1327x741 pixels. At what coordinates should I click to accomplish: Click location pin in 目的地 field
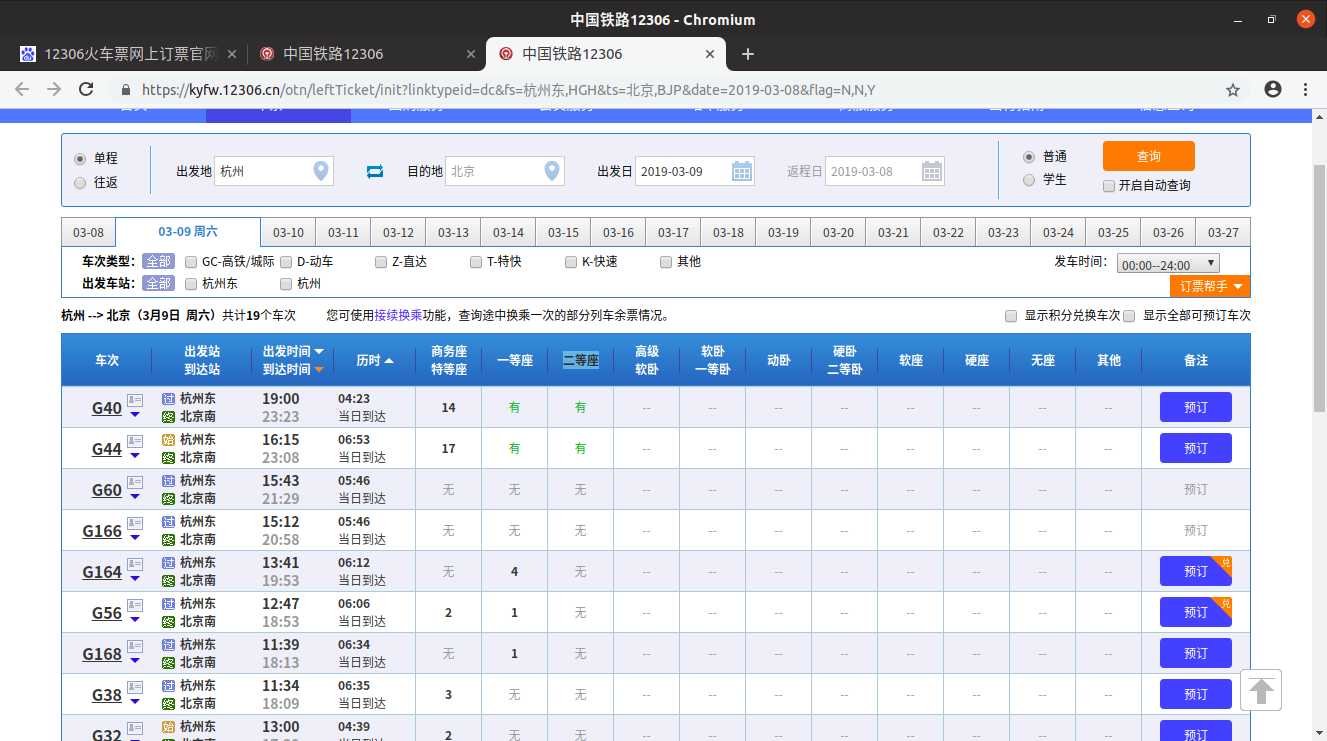pyautogui.click(x=552, y=171)
